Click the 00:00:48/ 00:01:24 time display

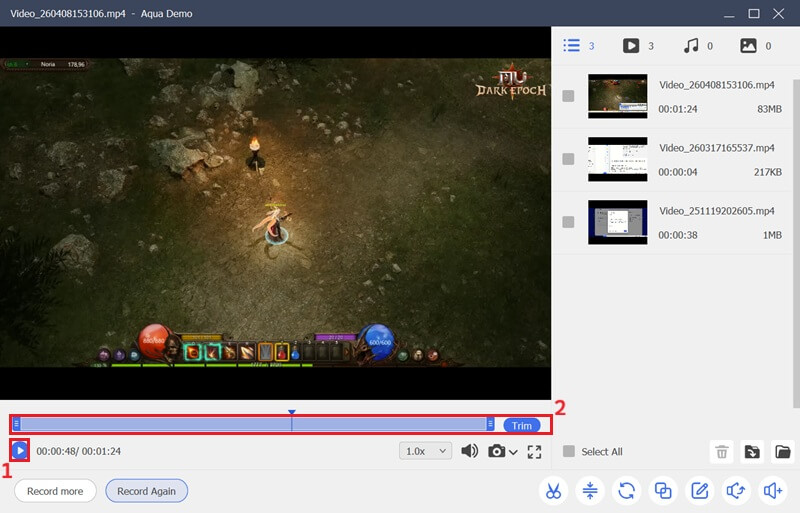[79, 451]
